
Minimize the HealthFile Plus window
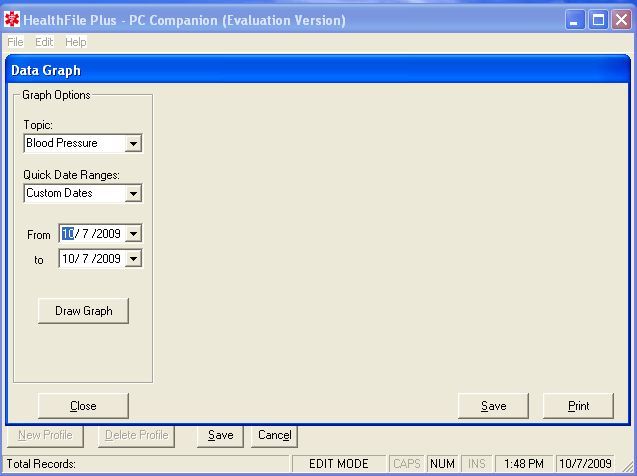coord(574,19)
